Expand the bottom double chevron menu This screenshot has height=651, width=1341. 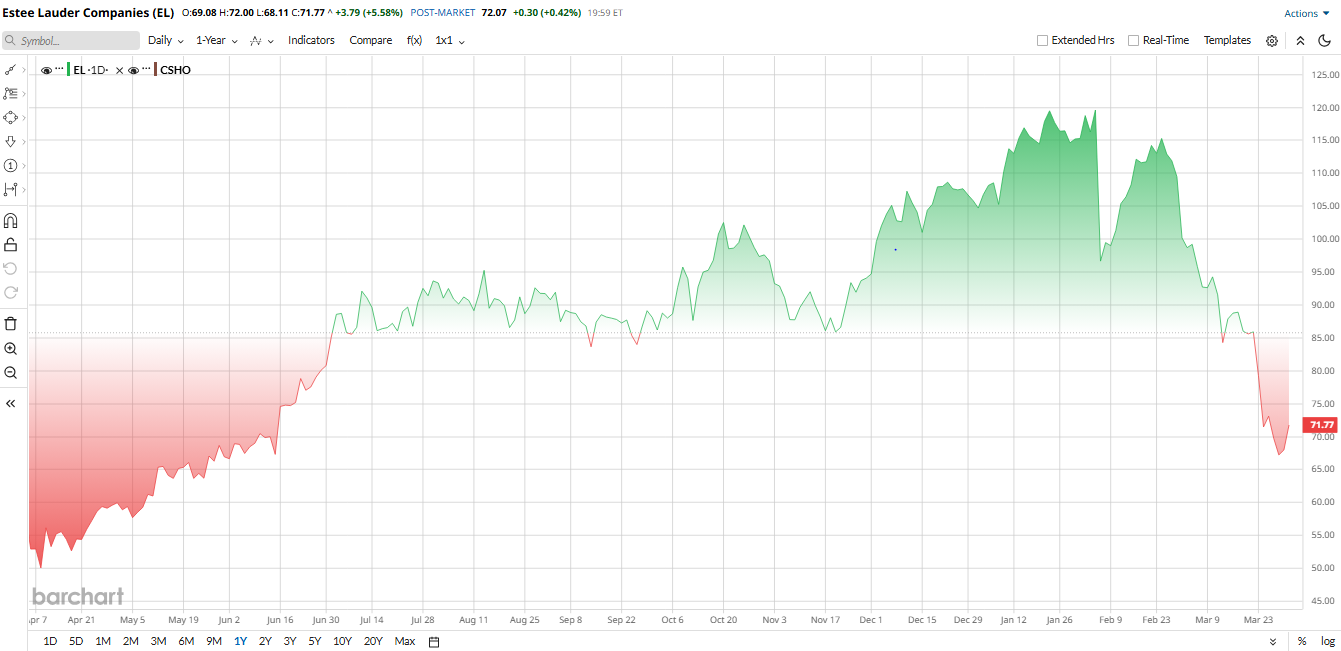coord(1273,641)
